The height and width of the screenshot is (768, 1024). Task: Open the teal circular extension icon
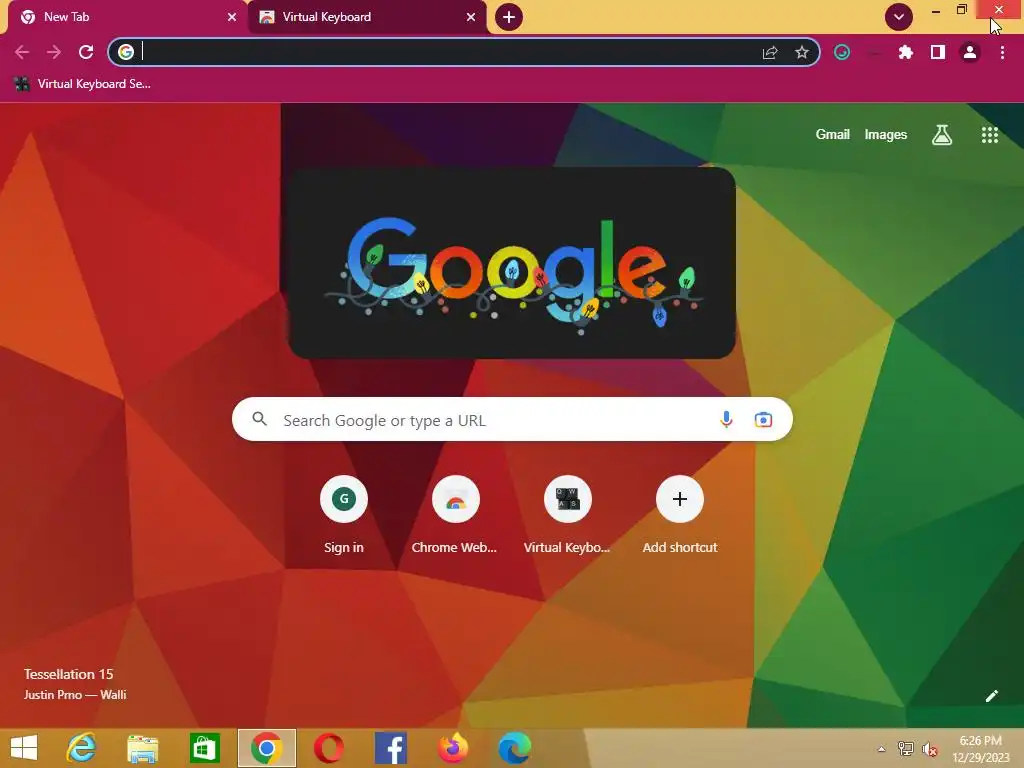click(x=842, y=52)
